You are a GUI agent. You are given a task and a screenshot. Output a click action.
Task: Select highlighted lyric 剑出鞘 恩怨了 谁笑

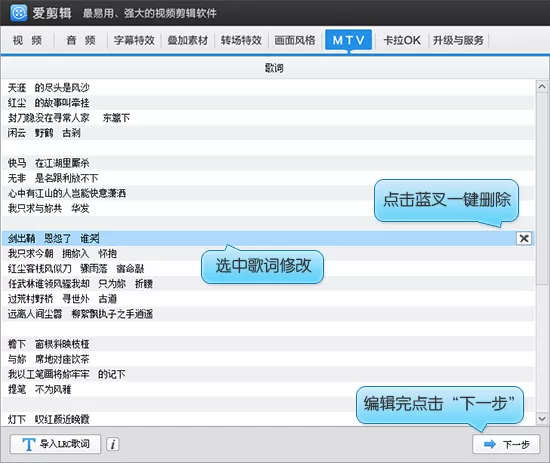pyautogui.click(x=268, y=239)
